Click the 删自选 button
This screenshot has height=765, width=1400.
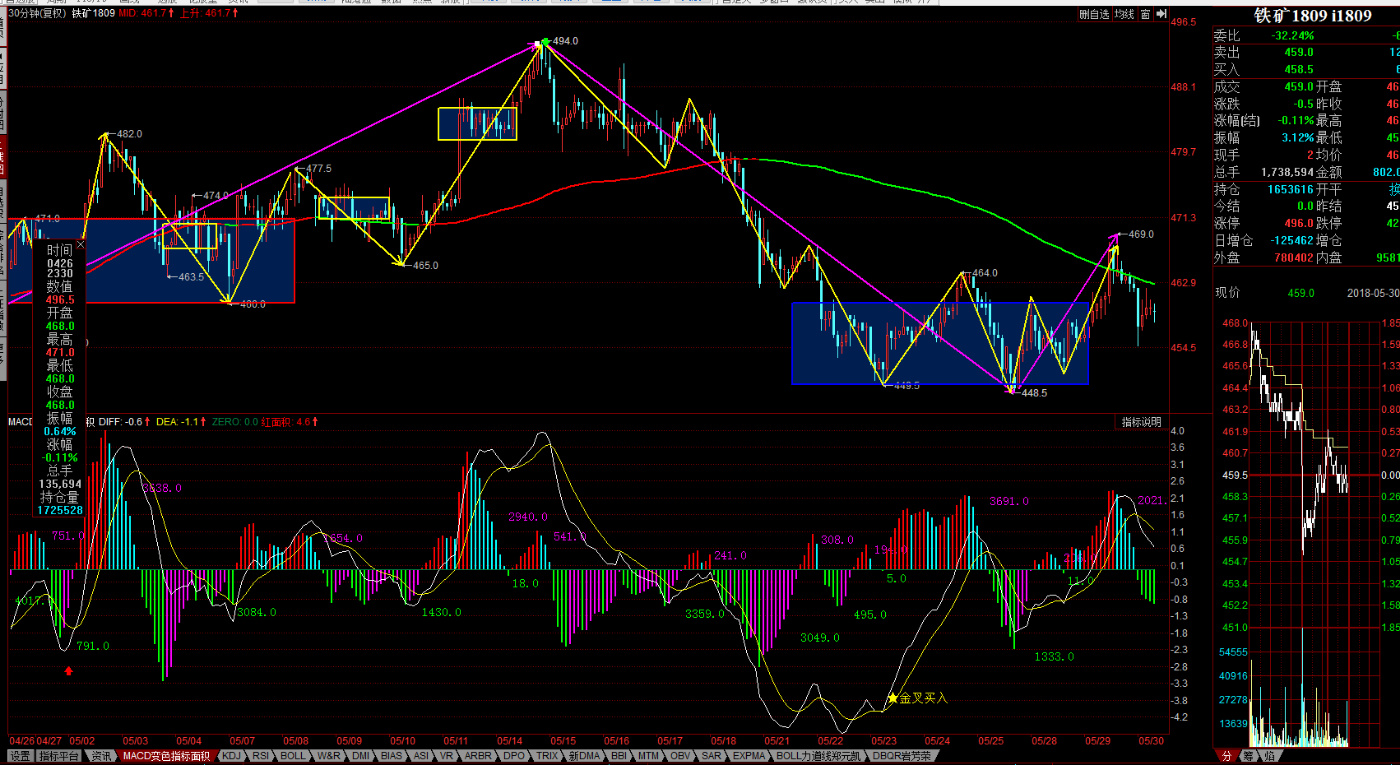point(1094,14)
